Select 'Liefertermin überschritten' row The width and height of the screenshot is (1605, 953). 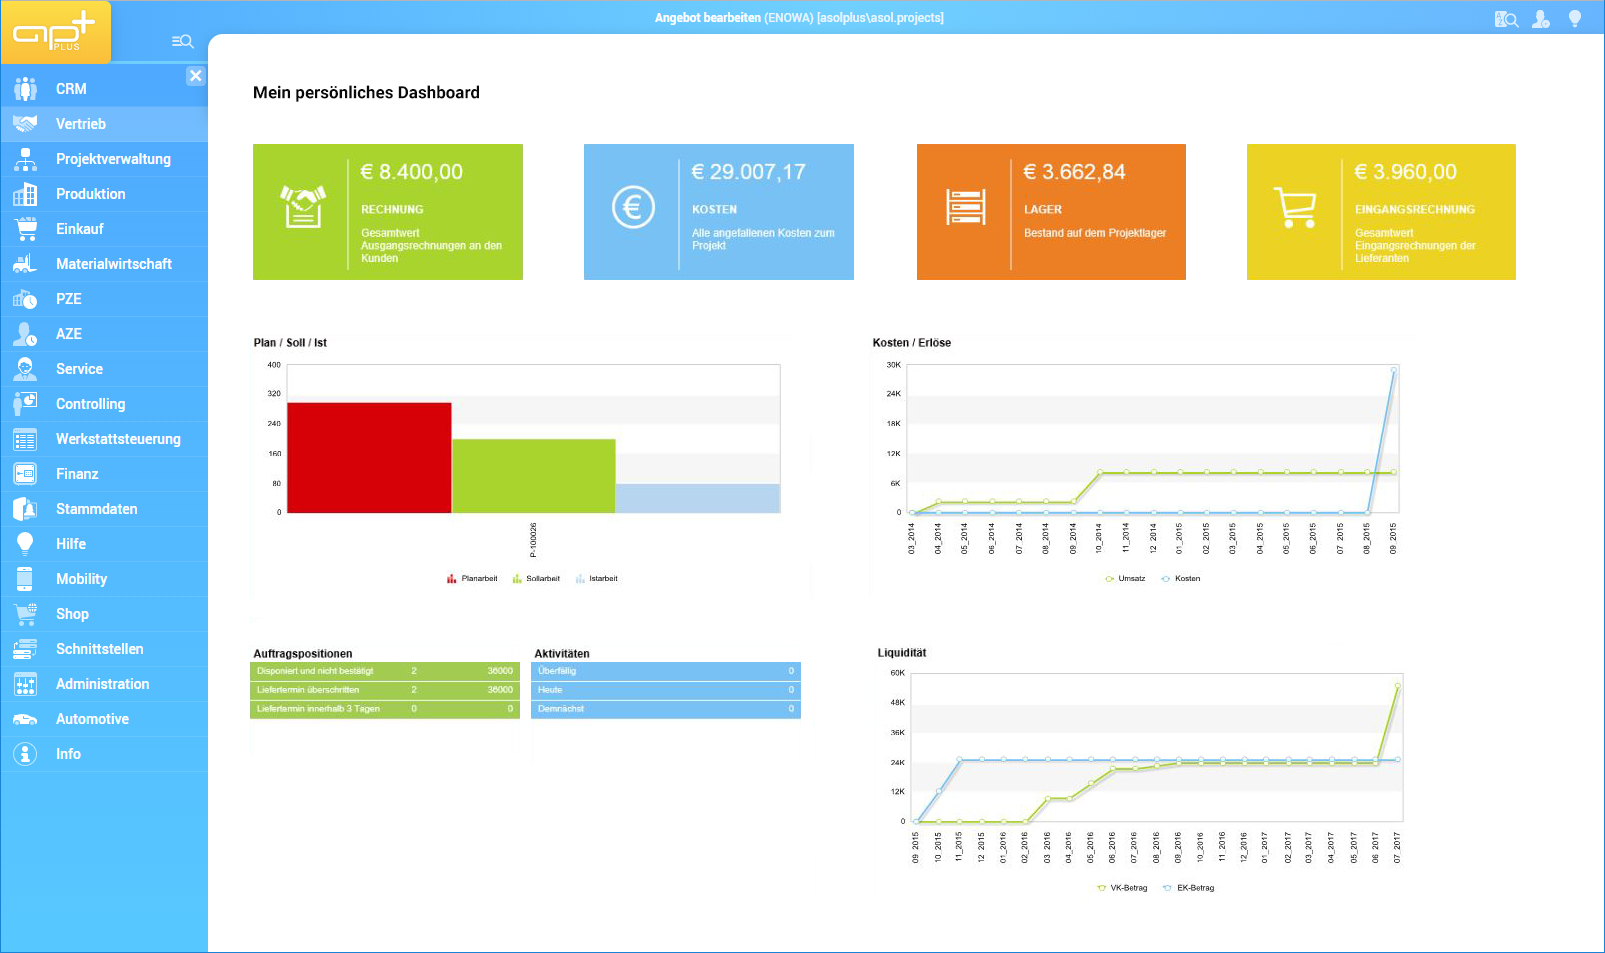point(384,690)
